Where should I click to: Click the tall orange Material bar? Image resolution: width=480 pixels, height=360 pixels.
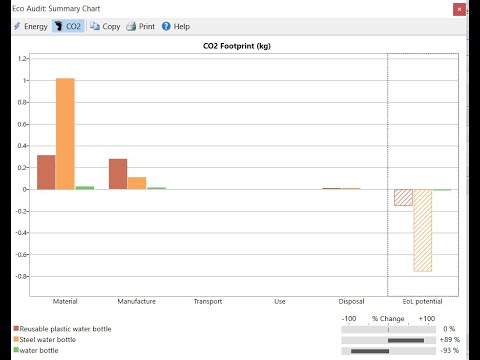(65, 134)
